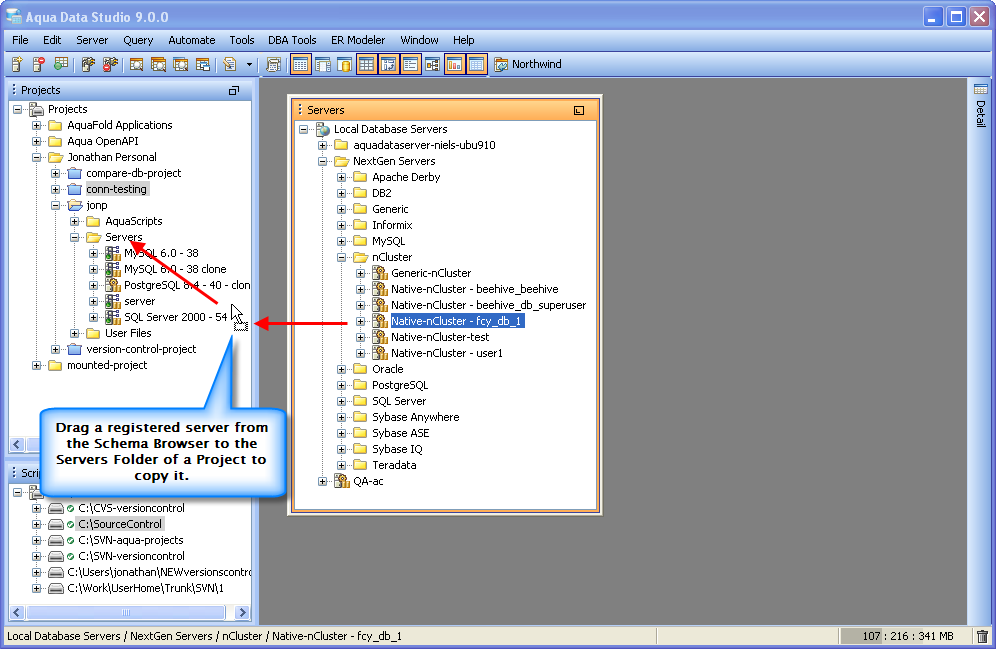Select Native-nCluster - beehive_beehive server

pos(474,289)
